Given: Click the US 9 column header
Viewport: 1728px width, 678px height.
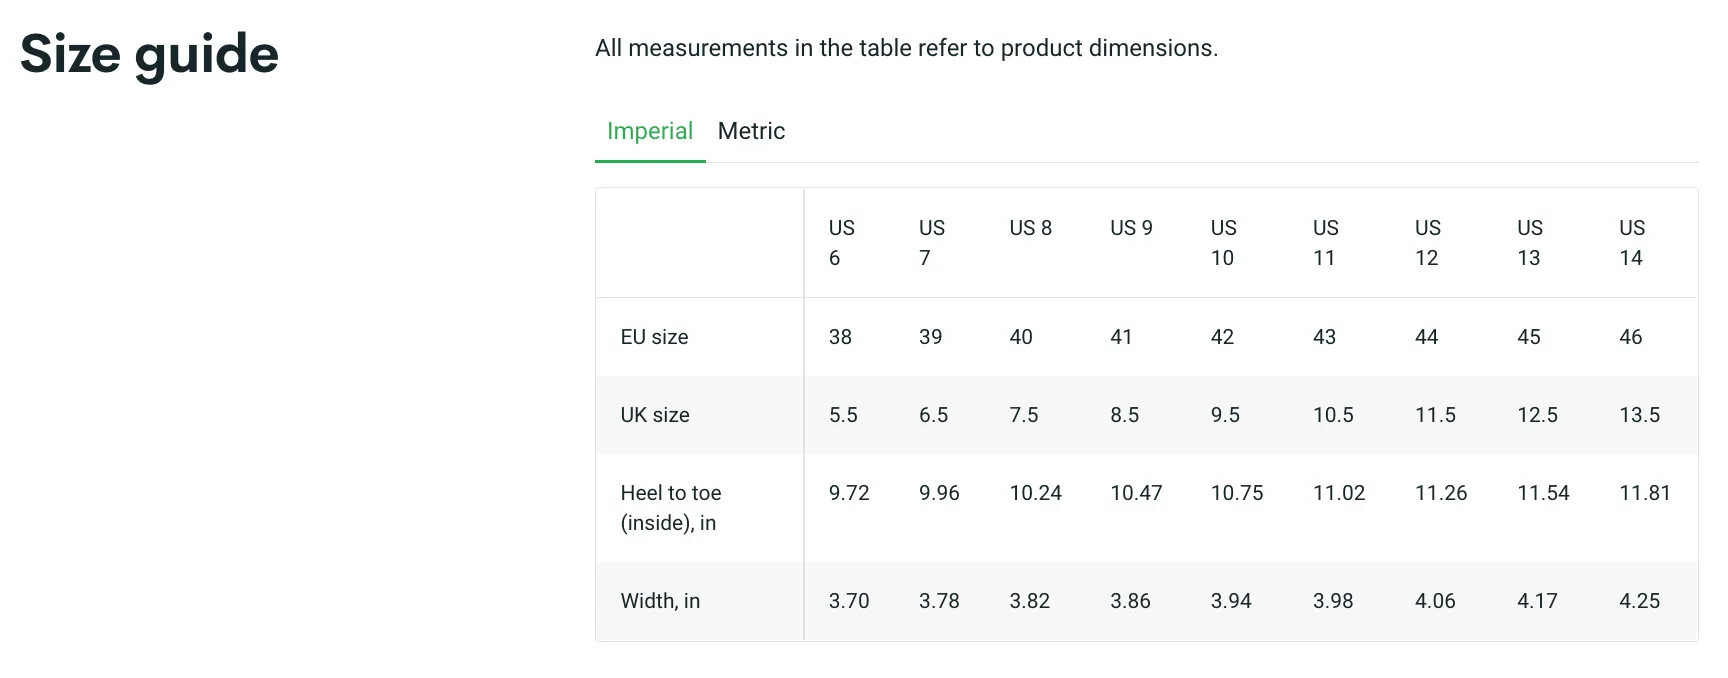Looking at the screenshot, I should (1131, 228).
